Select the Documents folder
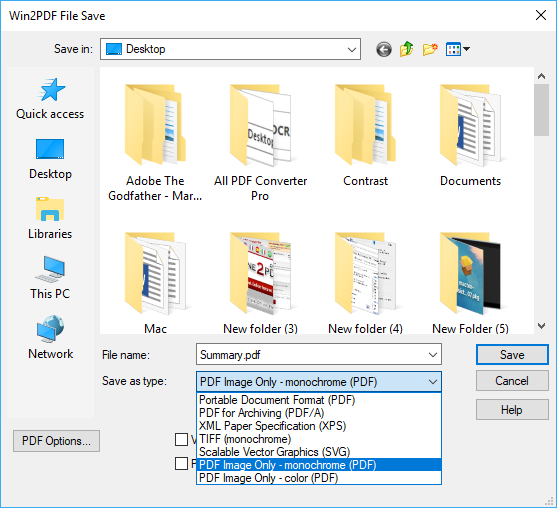The width and height of the screenshot is (557, 508). pos(470,135)
